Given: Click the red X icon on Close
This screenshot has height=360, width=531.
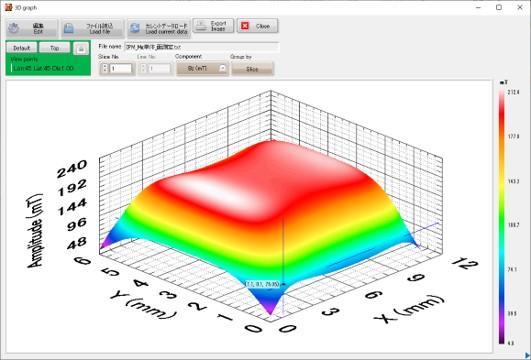Looking at the screenshot, I should [x=245, y=26].
